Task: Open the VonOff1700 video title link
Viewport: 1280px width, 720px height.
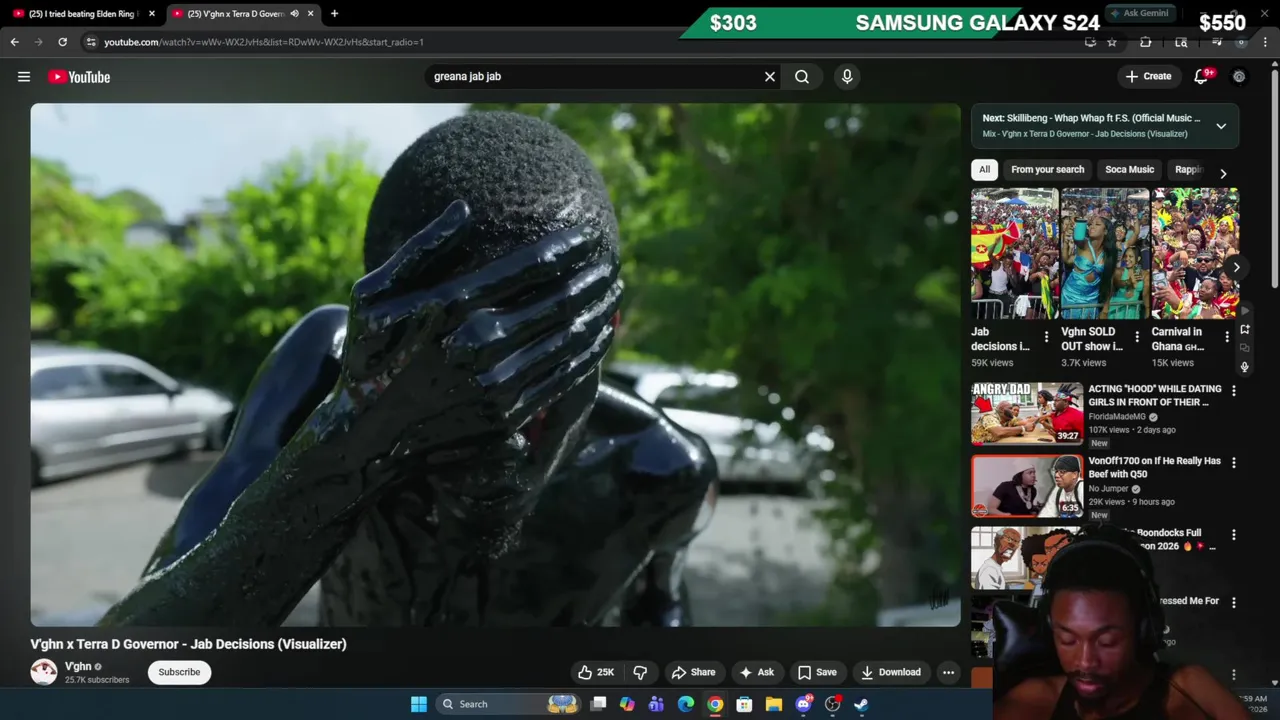Action: point(1154,467)
